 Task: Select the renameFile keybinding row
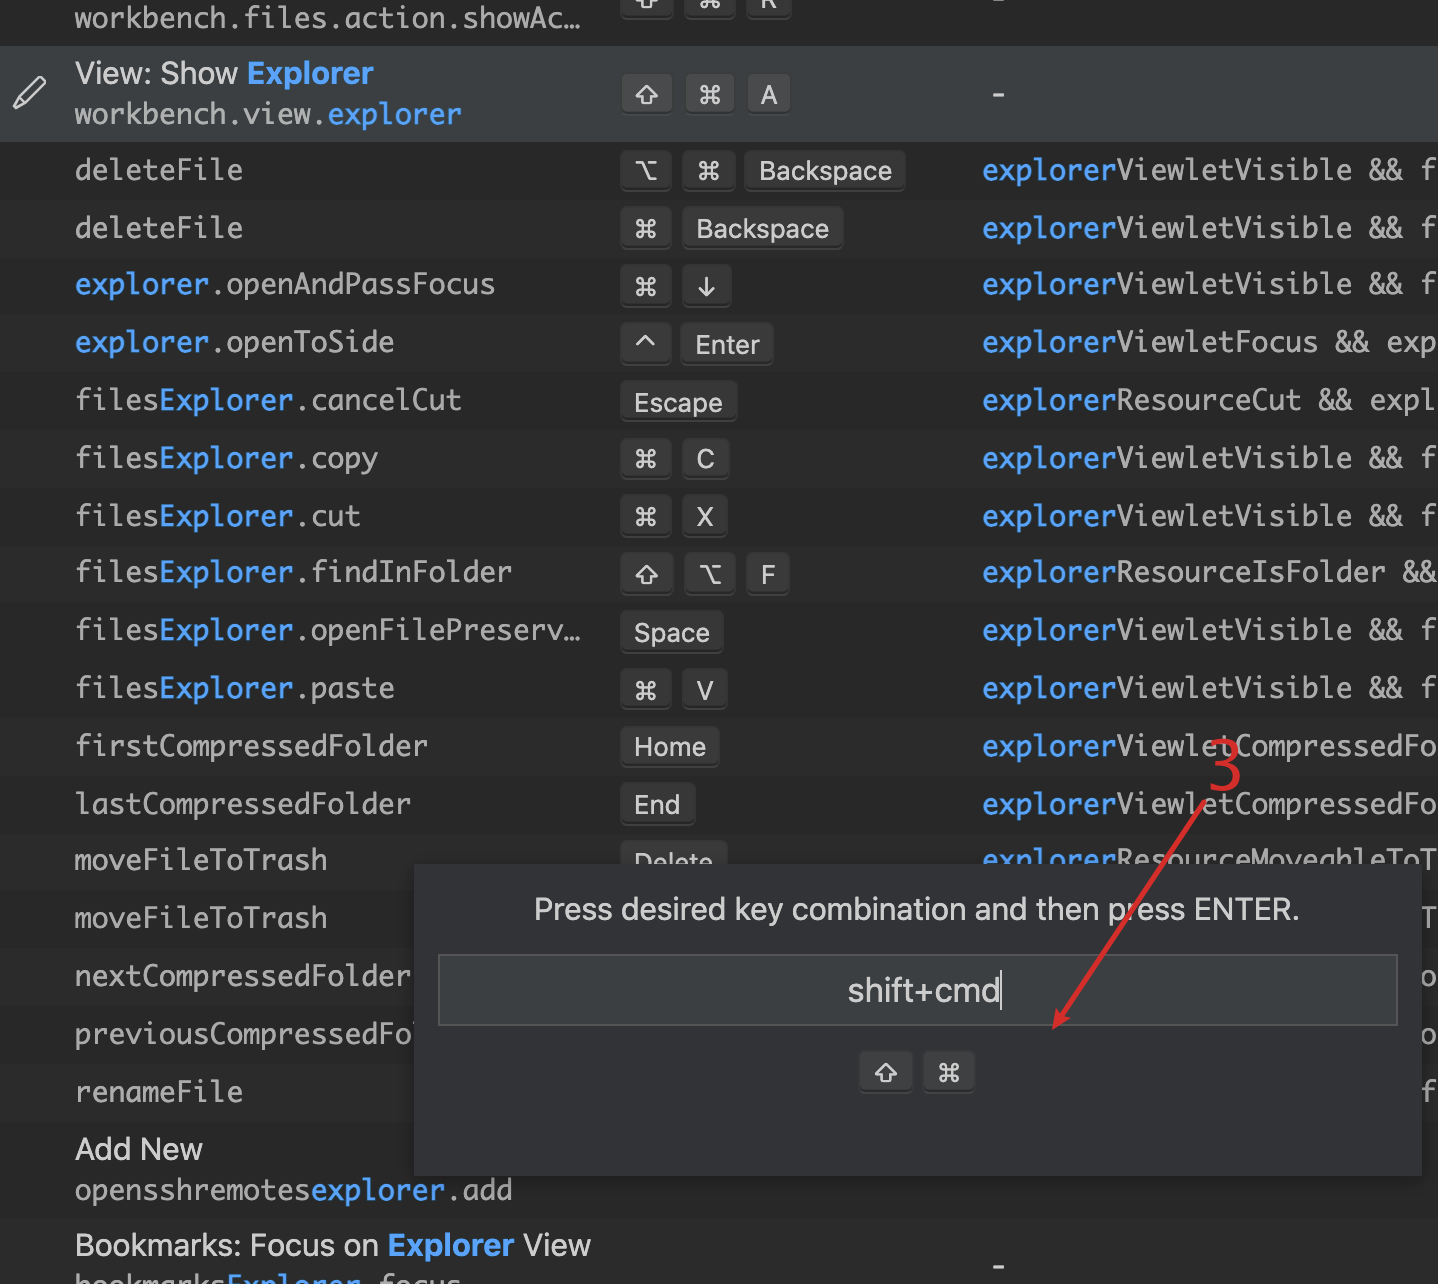pos(159,1091)
